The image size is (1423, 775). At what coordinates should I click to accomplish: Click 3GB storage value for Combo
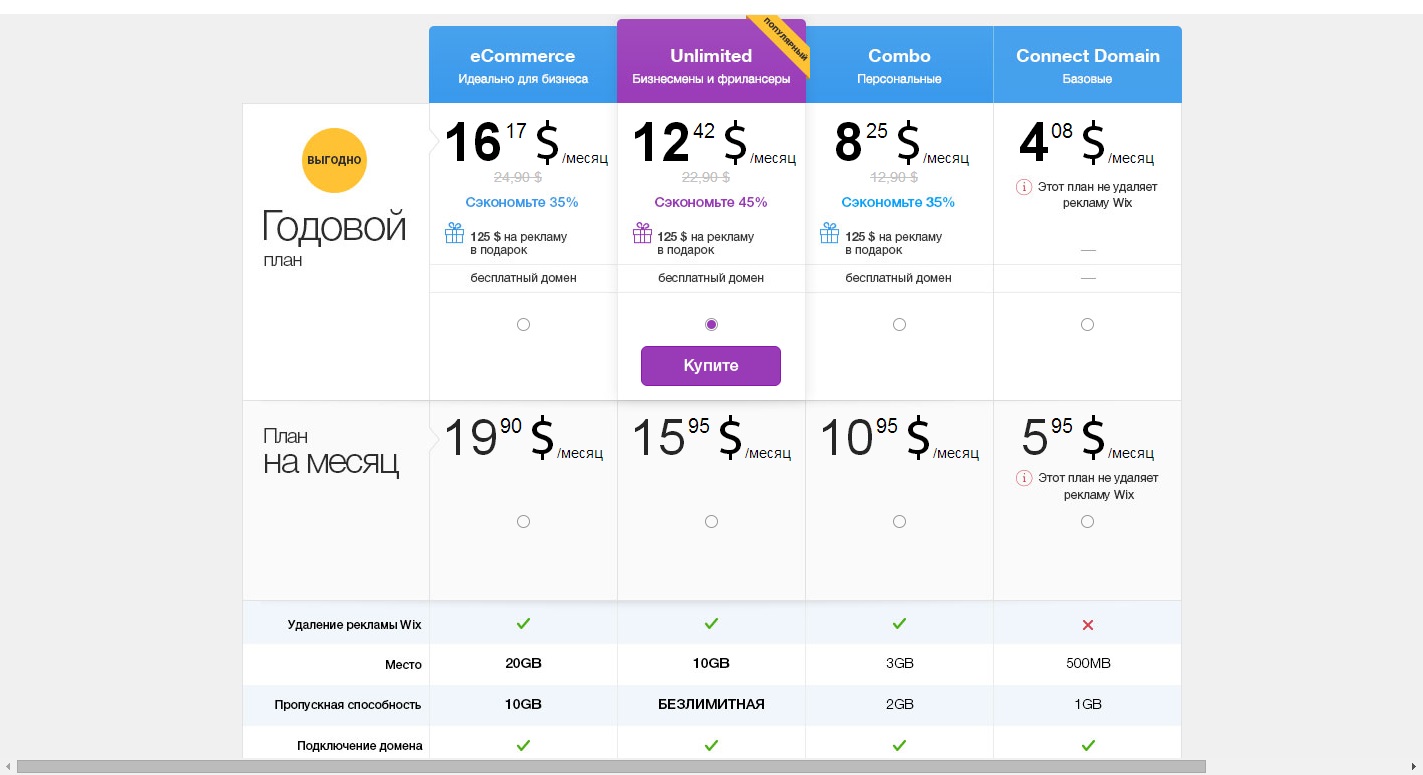899,664
